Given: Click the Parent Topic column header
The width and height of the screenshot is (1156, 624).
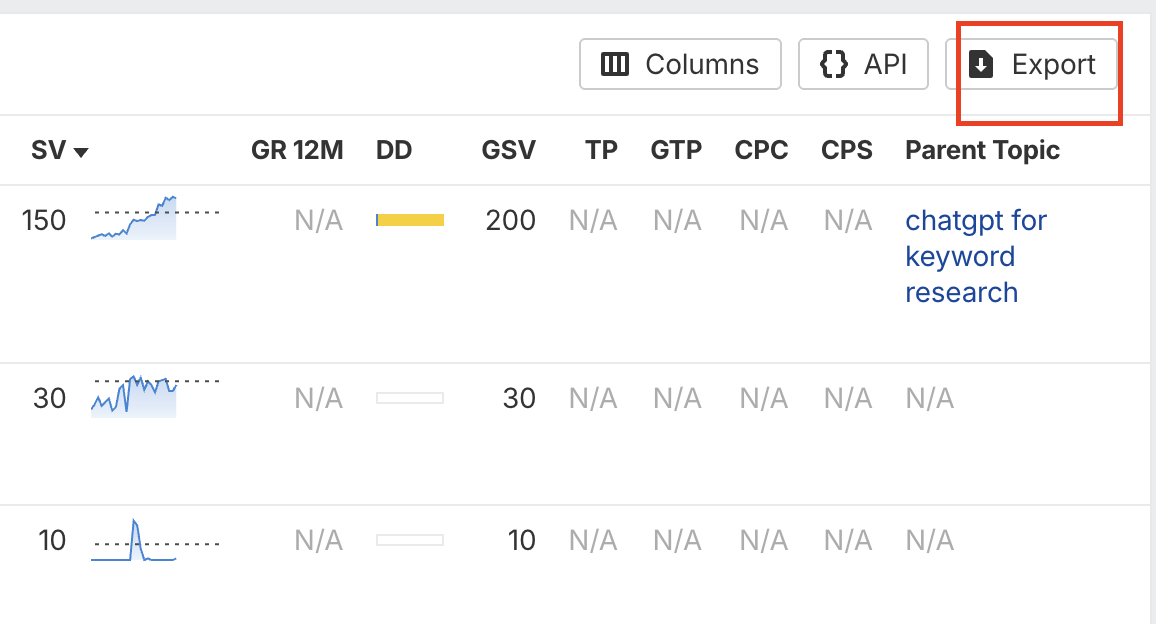Looking at the screenshot, I should [982, 150].
